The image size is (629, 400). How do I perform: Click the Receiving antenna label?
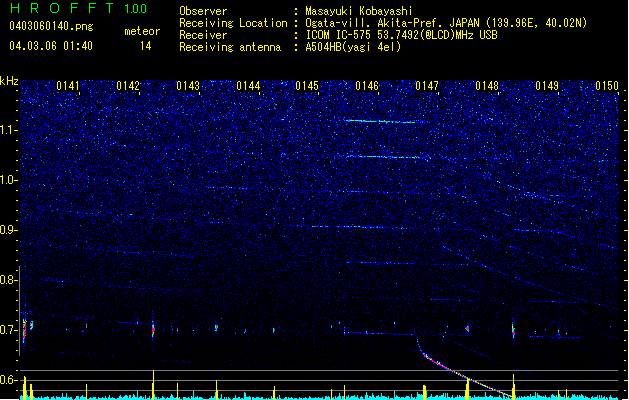pos(230,47)
